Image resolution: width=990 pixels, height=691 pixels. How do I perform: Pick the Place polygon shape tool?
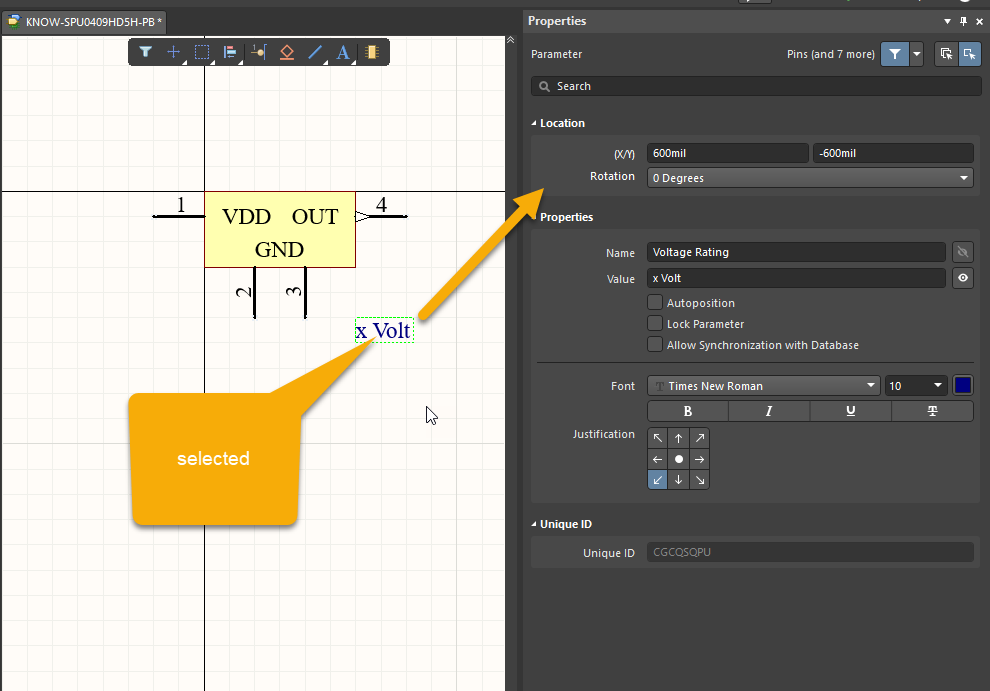tap(287, 52)
